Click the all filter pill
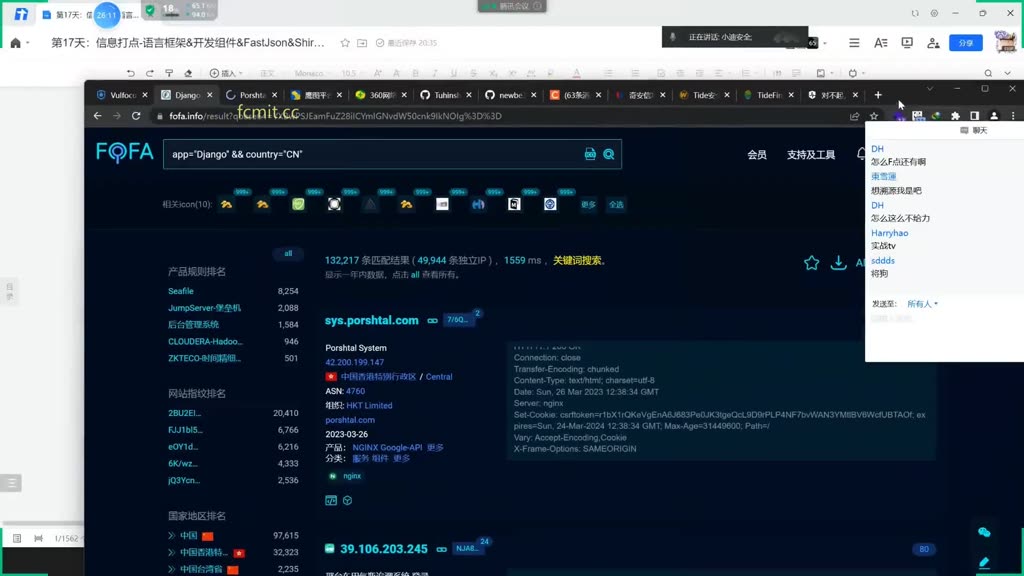Viewport: 1024px width, 576px height. tap(288, 253)
